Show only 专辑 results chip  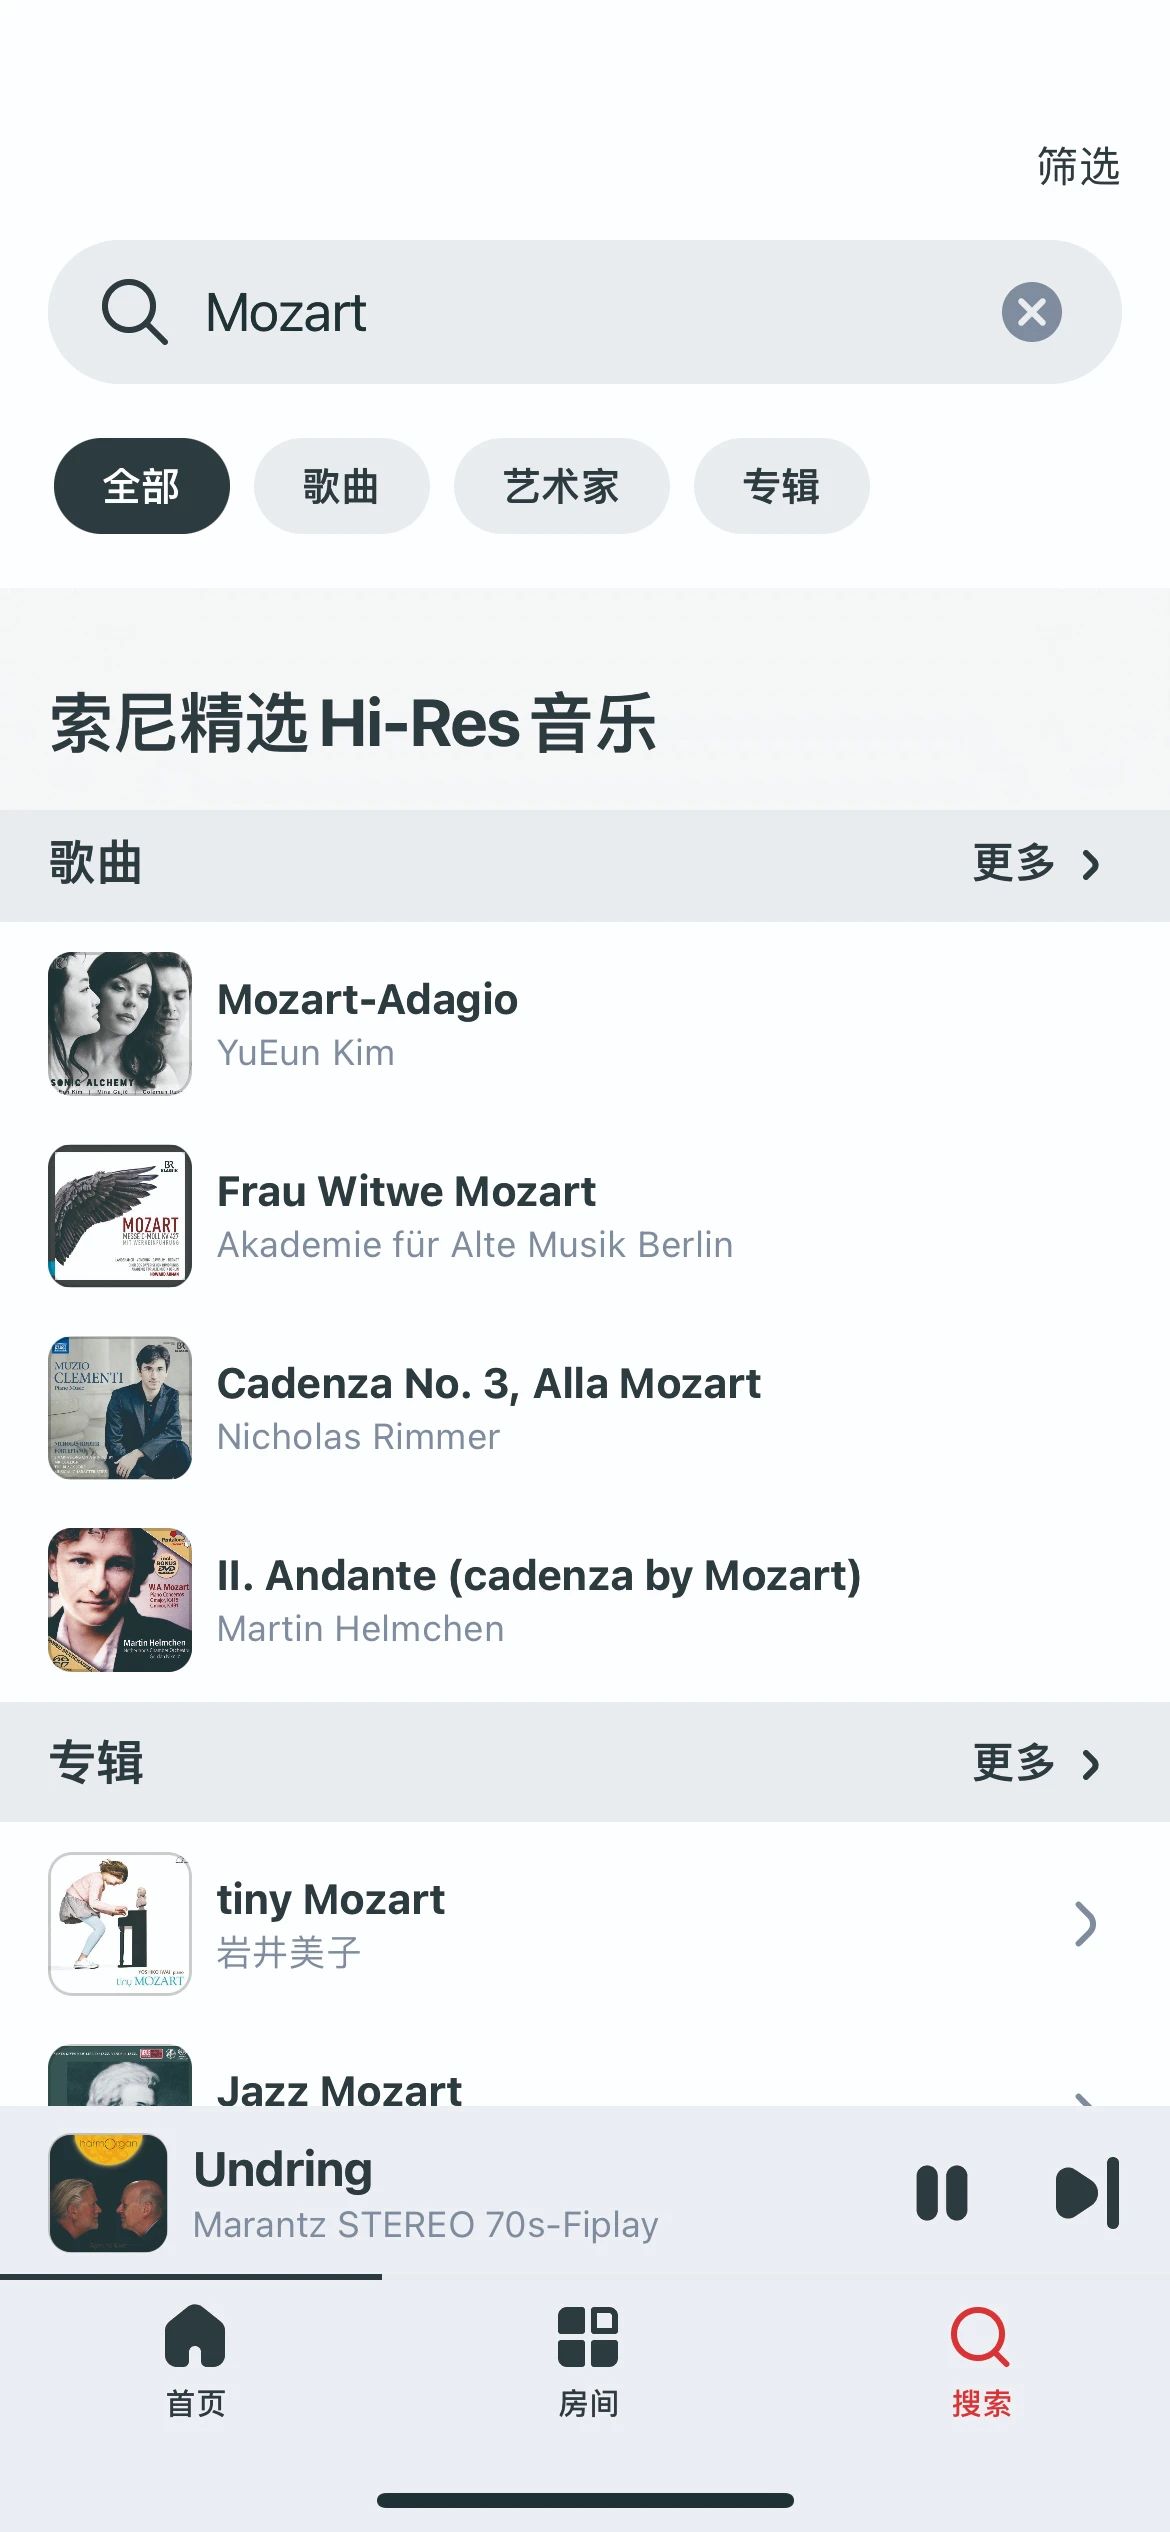tap(781, 486)
